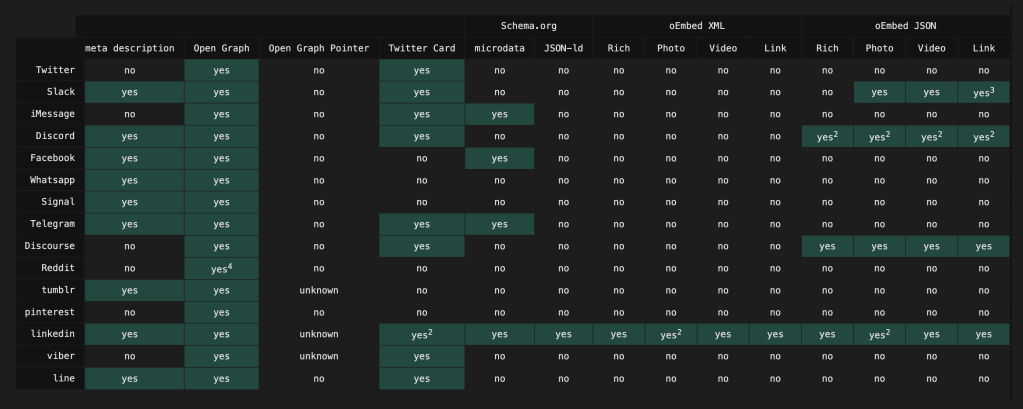Click the "unknown" cell in the viber row

(318, 356)
